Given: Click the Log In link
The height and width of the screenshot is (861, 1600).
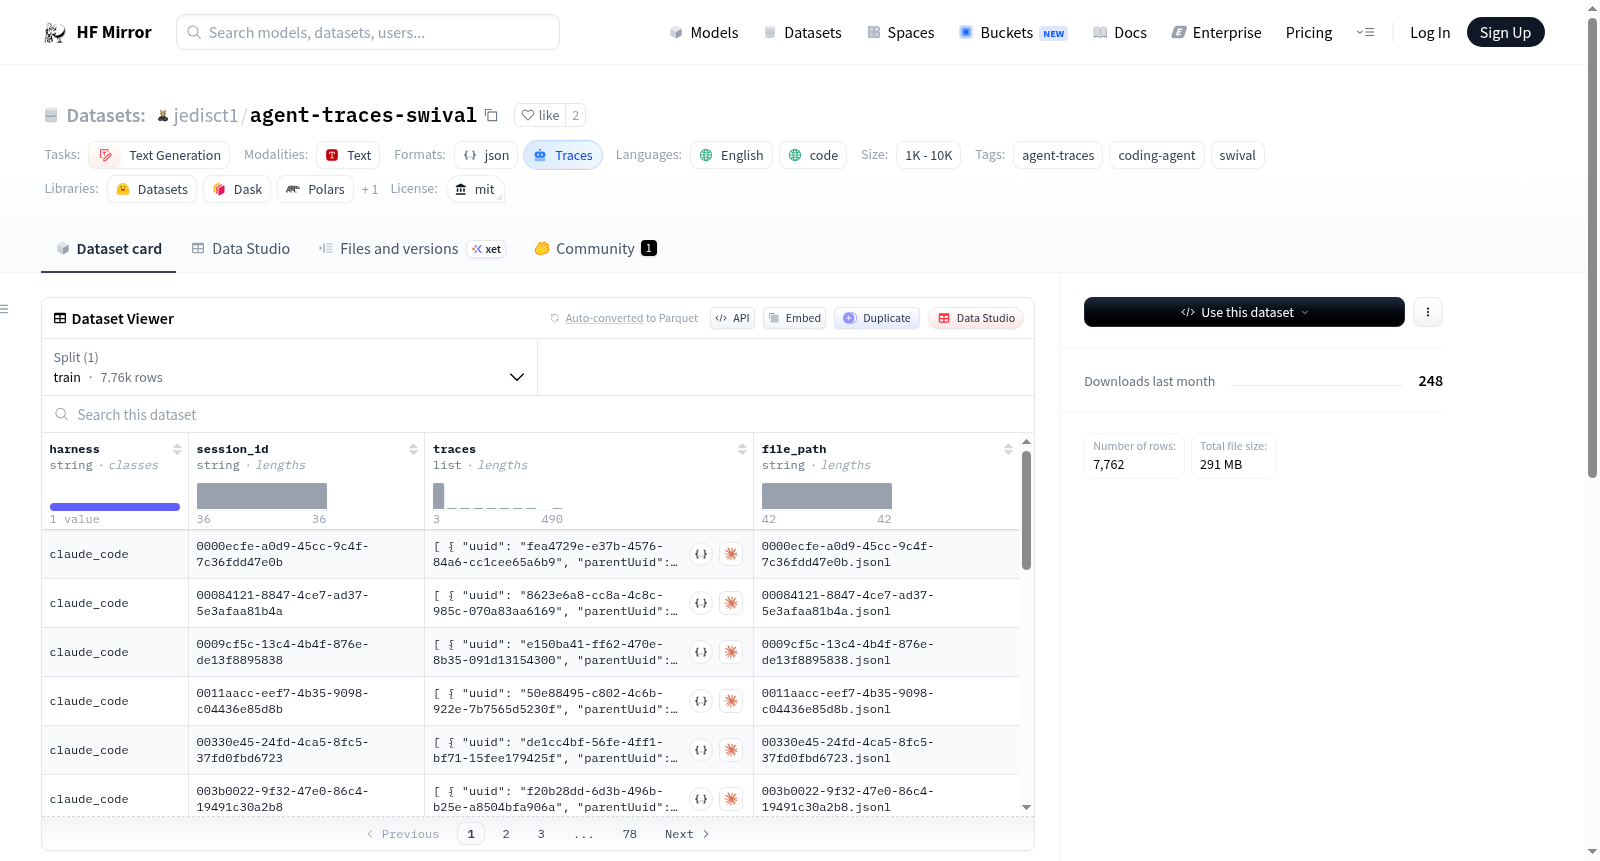Looking at the screenshot, I should [x=1430, y=32].
